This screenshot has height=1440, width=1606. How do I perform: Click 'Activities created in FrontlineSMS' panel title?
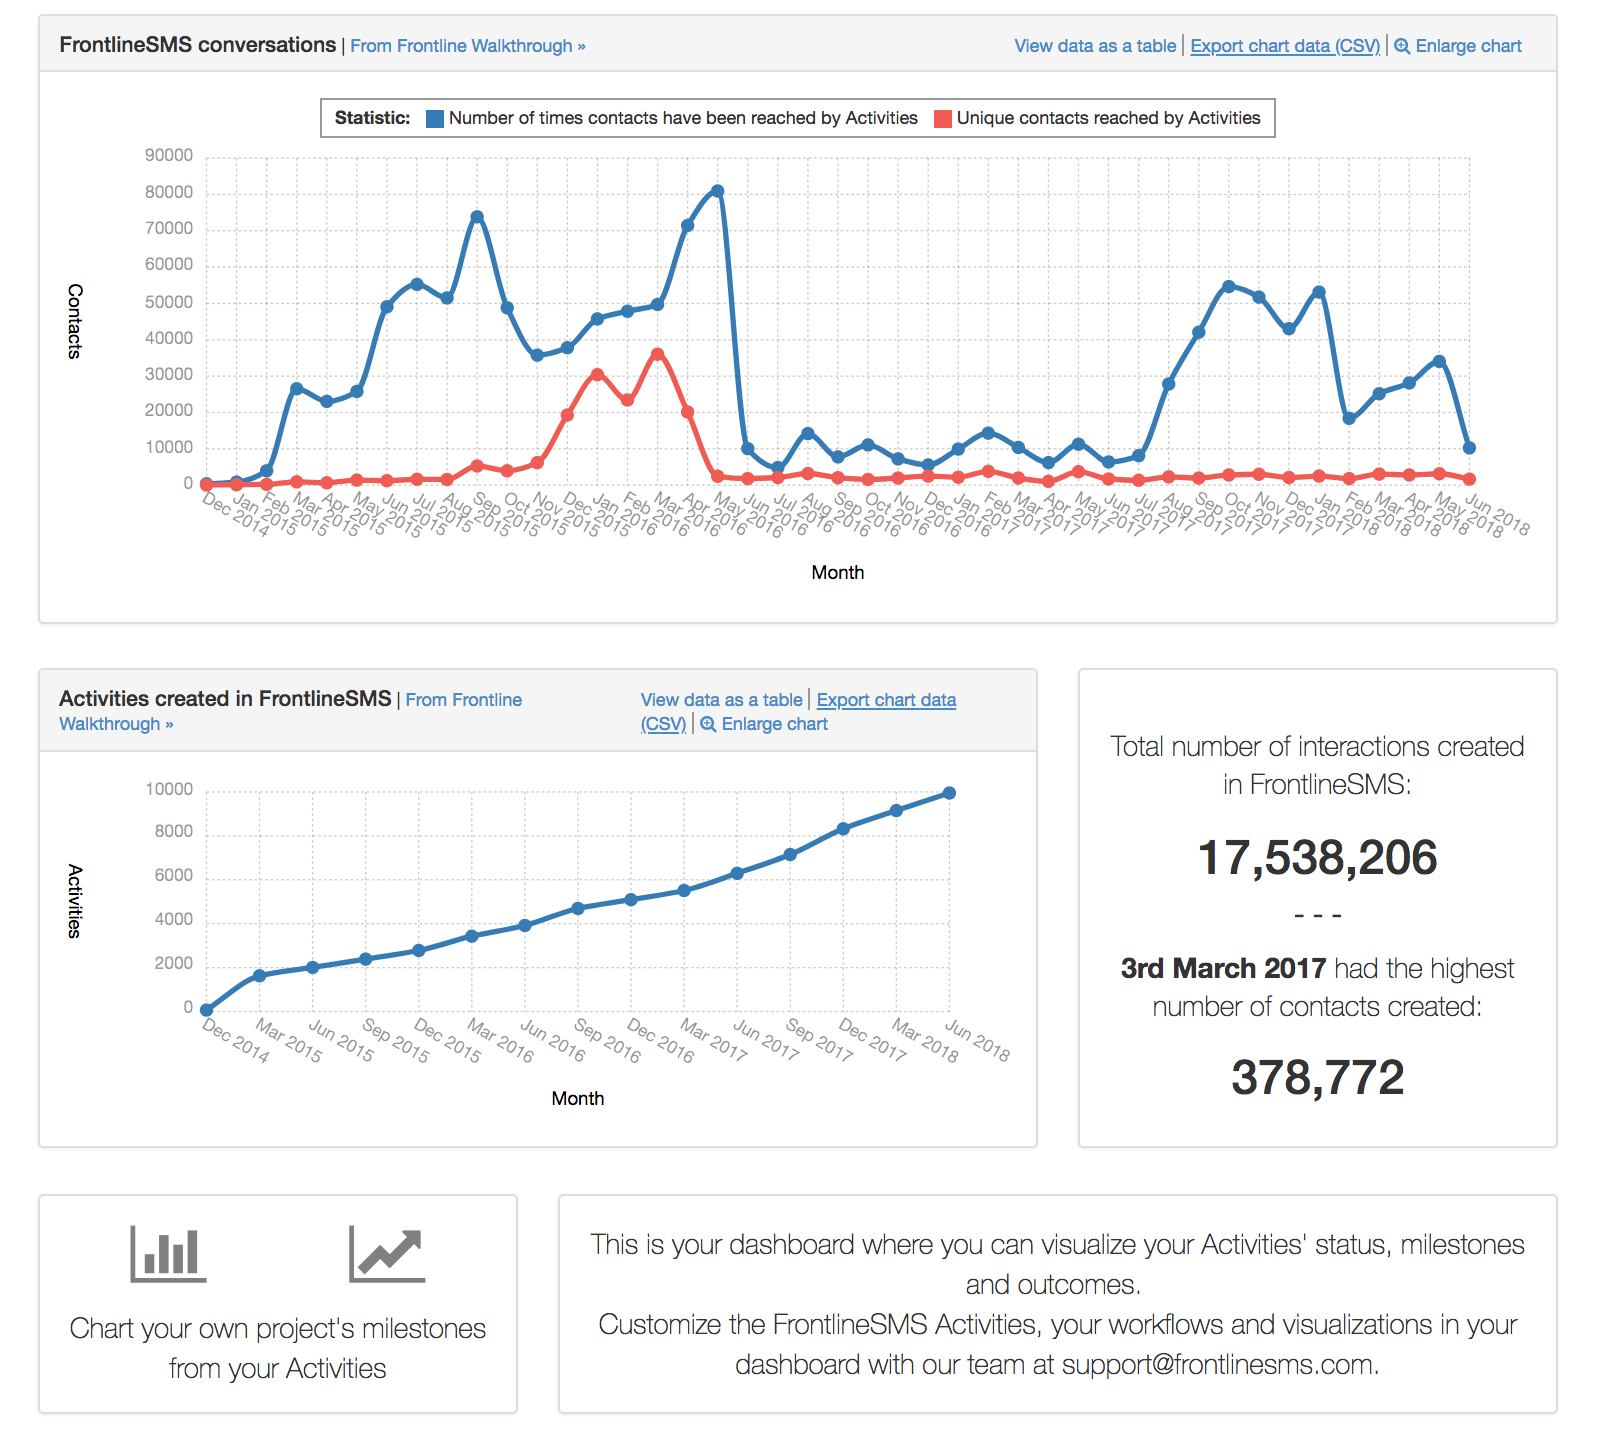point(225,699)
